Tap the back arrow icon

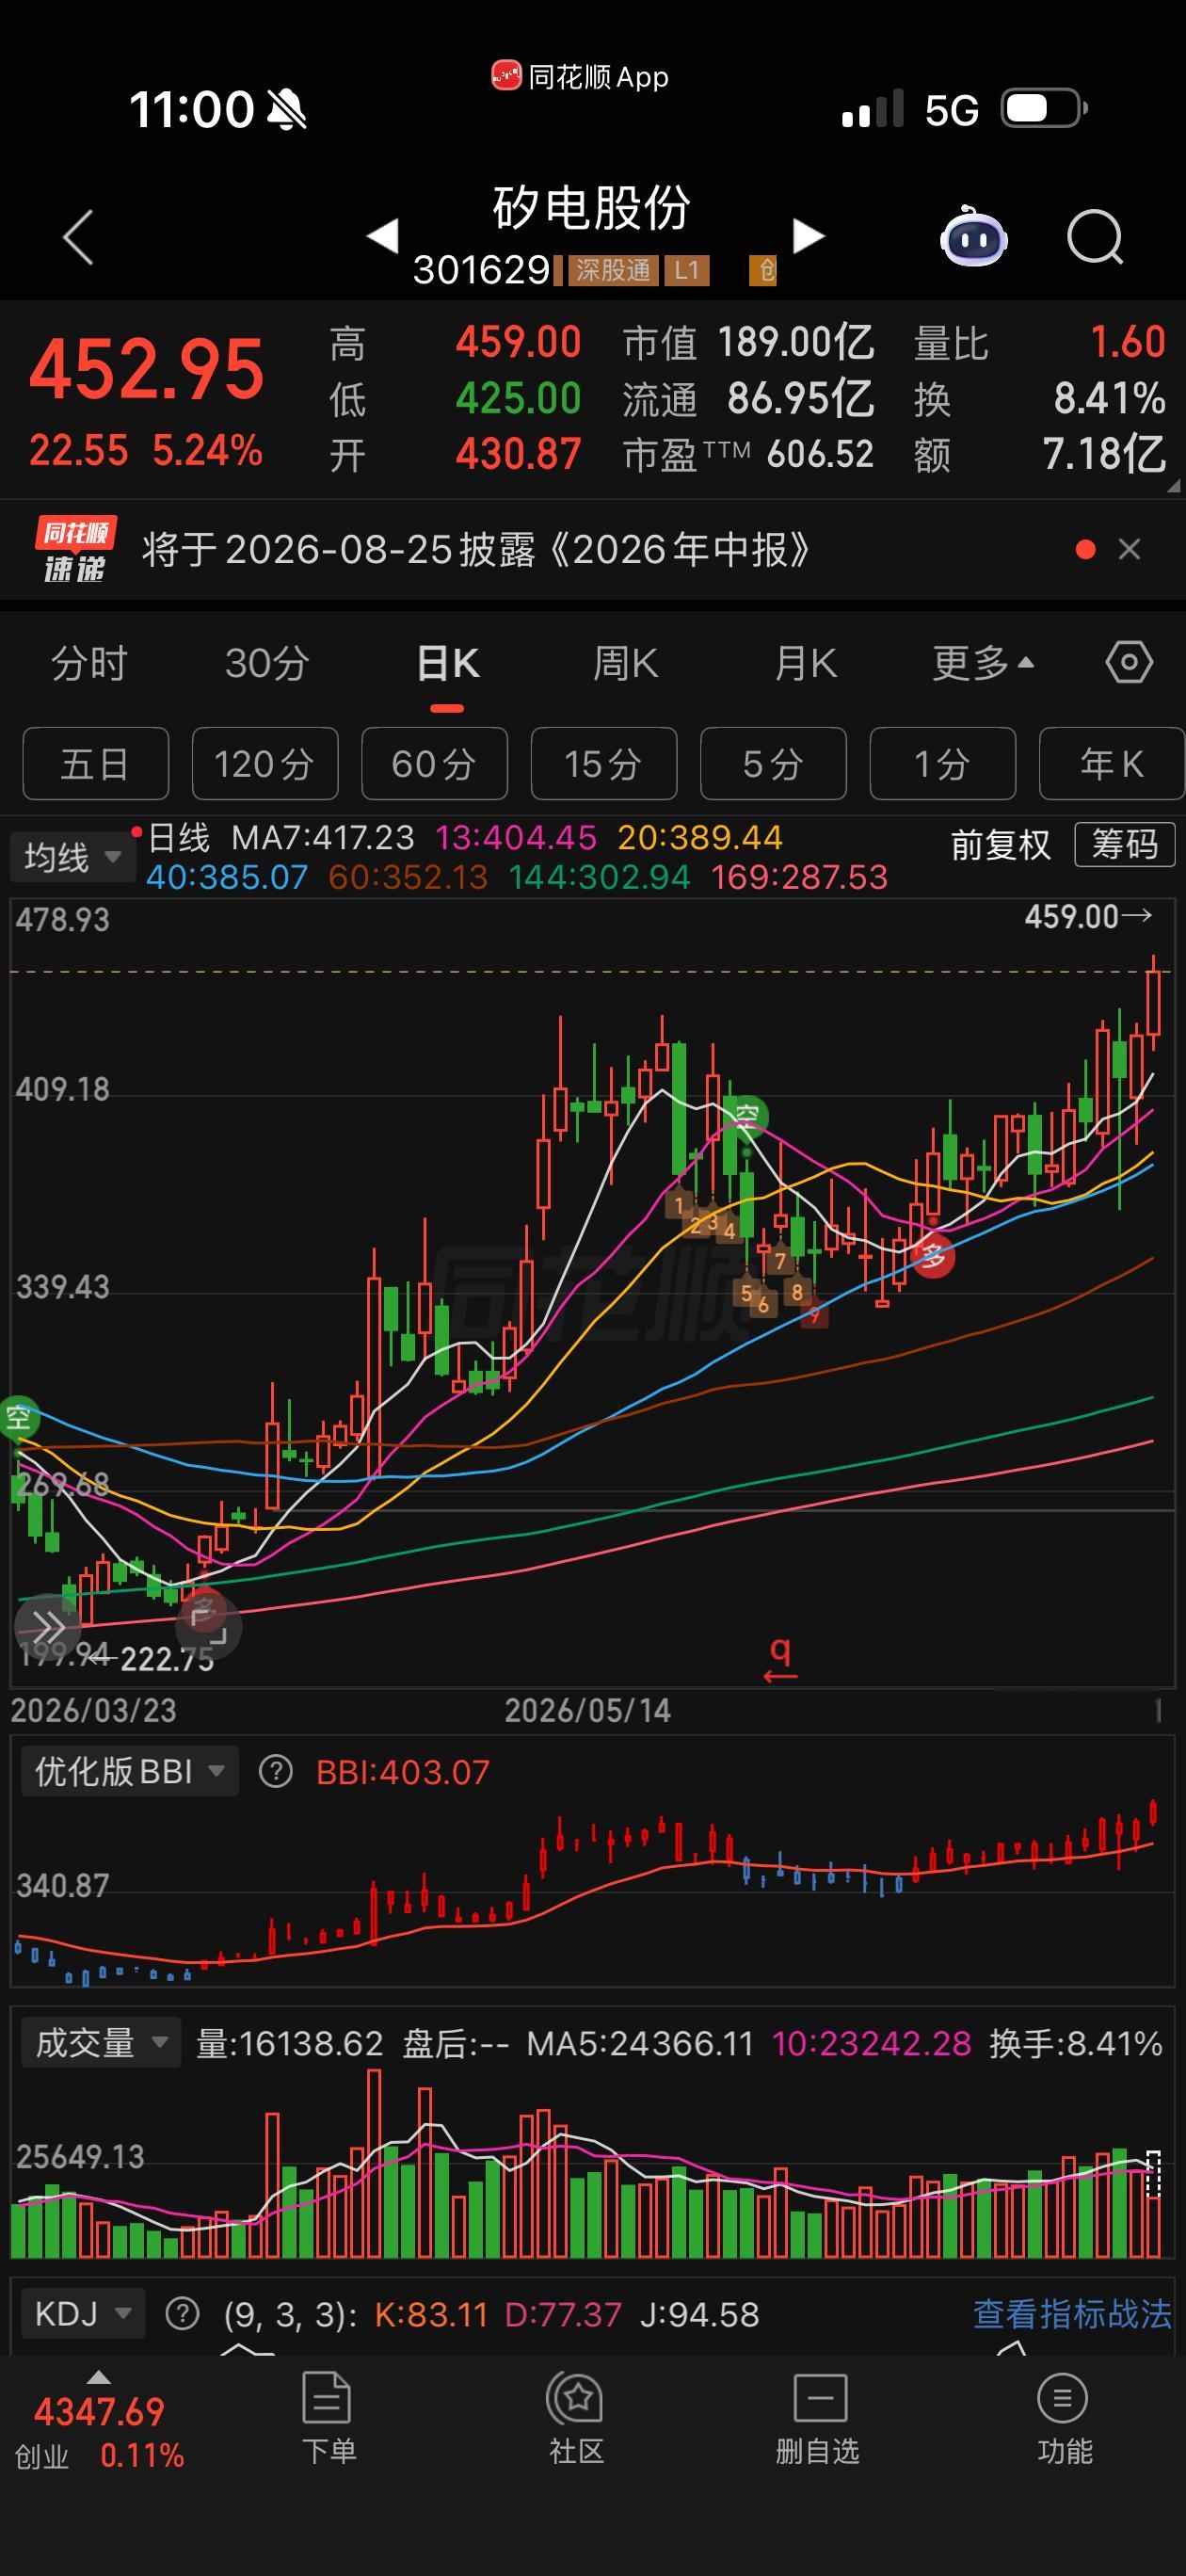(x=78, y=237)
